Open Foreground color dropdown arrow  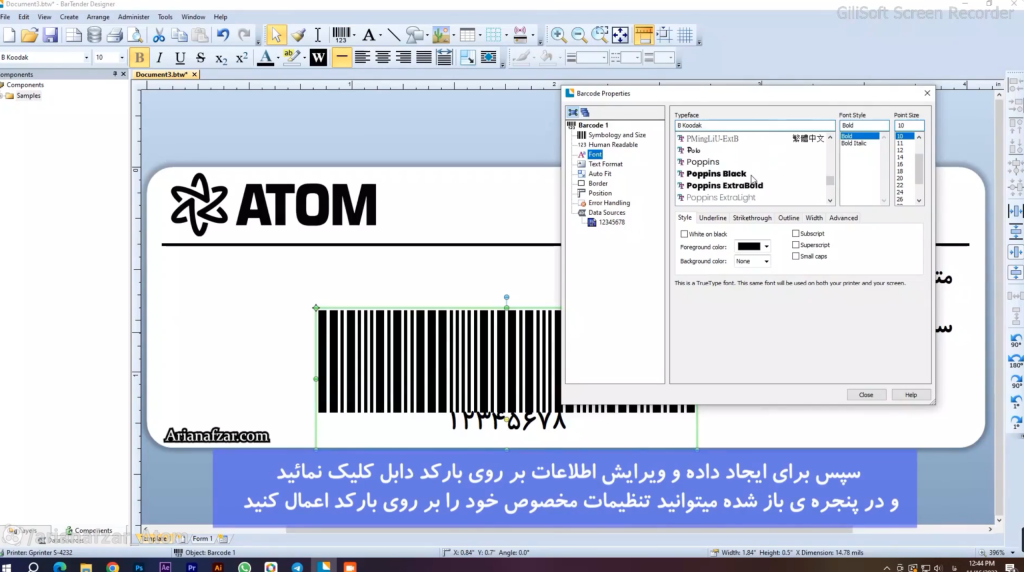click(x=766, y=247)
